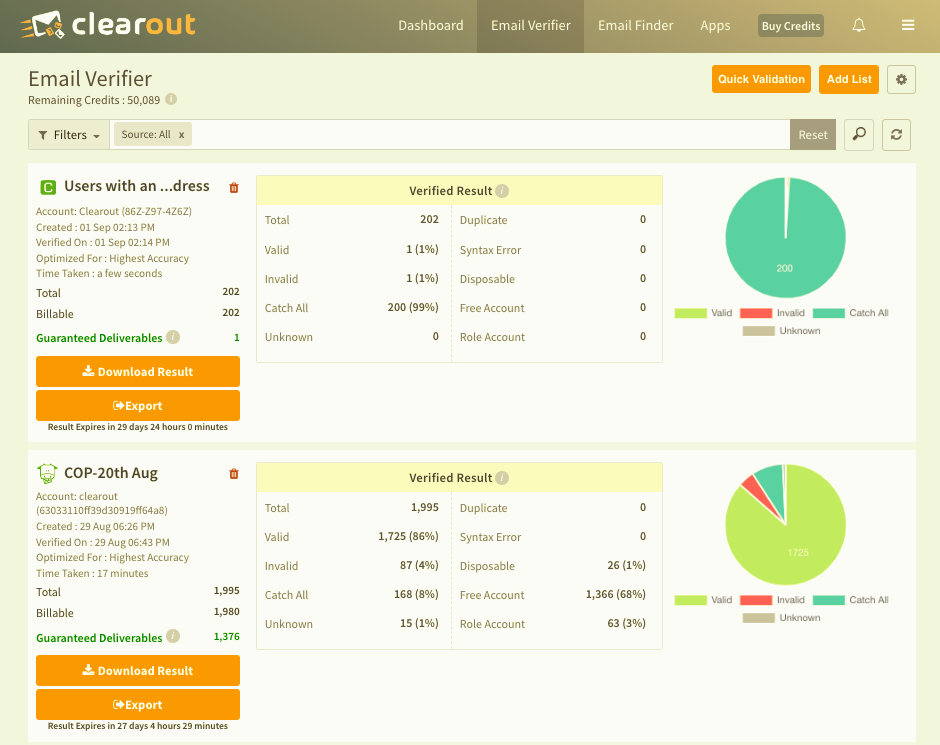Toggle Unknown legend swatch in COP-20th Aug chart

[x=758, y=618]
